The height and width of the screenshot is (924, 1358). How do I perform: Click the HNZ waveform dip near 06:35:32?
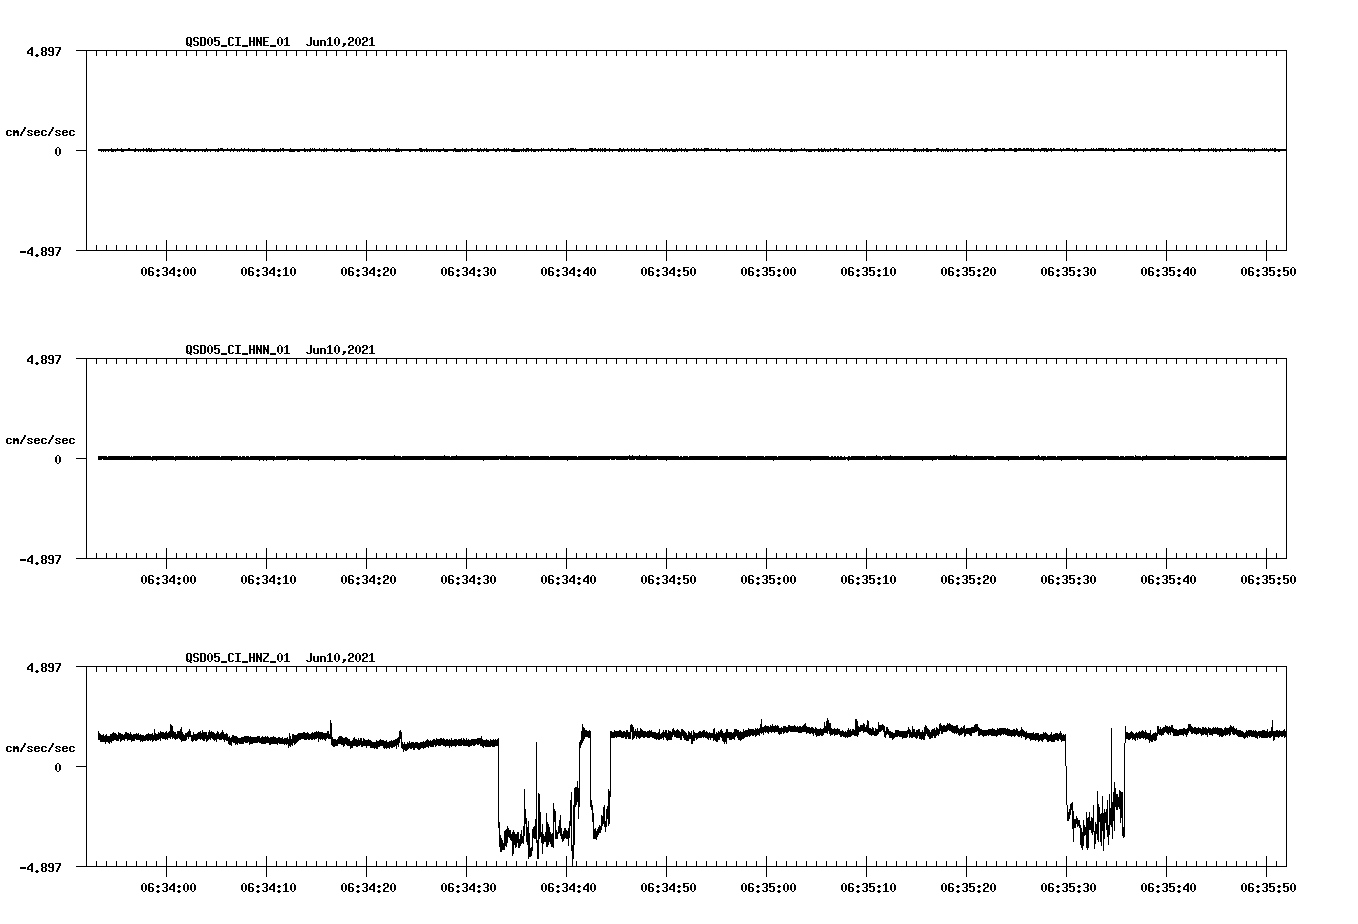click(x=1095, y=820)
